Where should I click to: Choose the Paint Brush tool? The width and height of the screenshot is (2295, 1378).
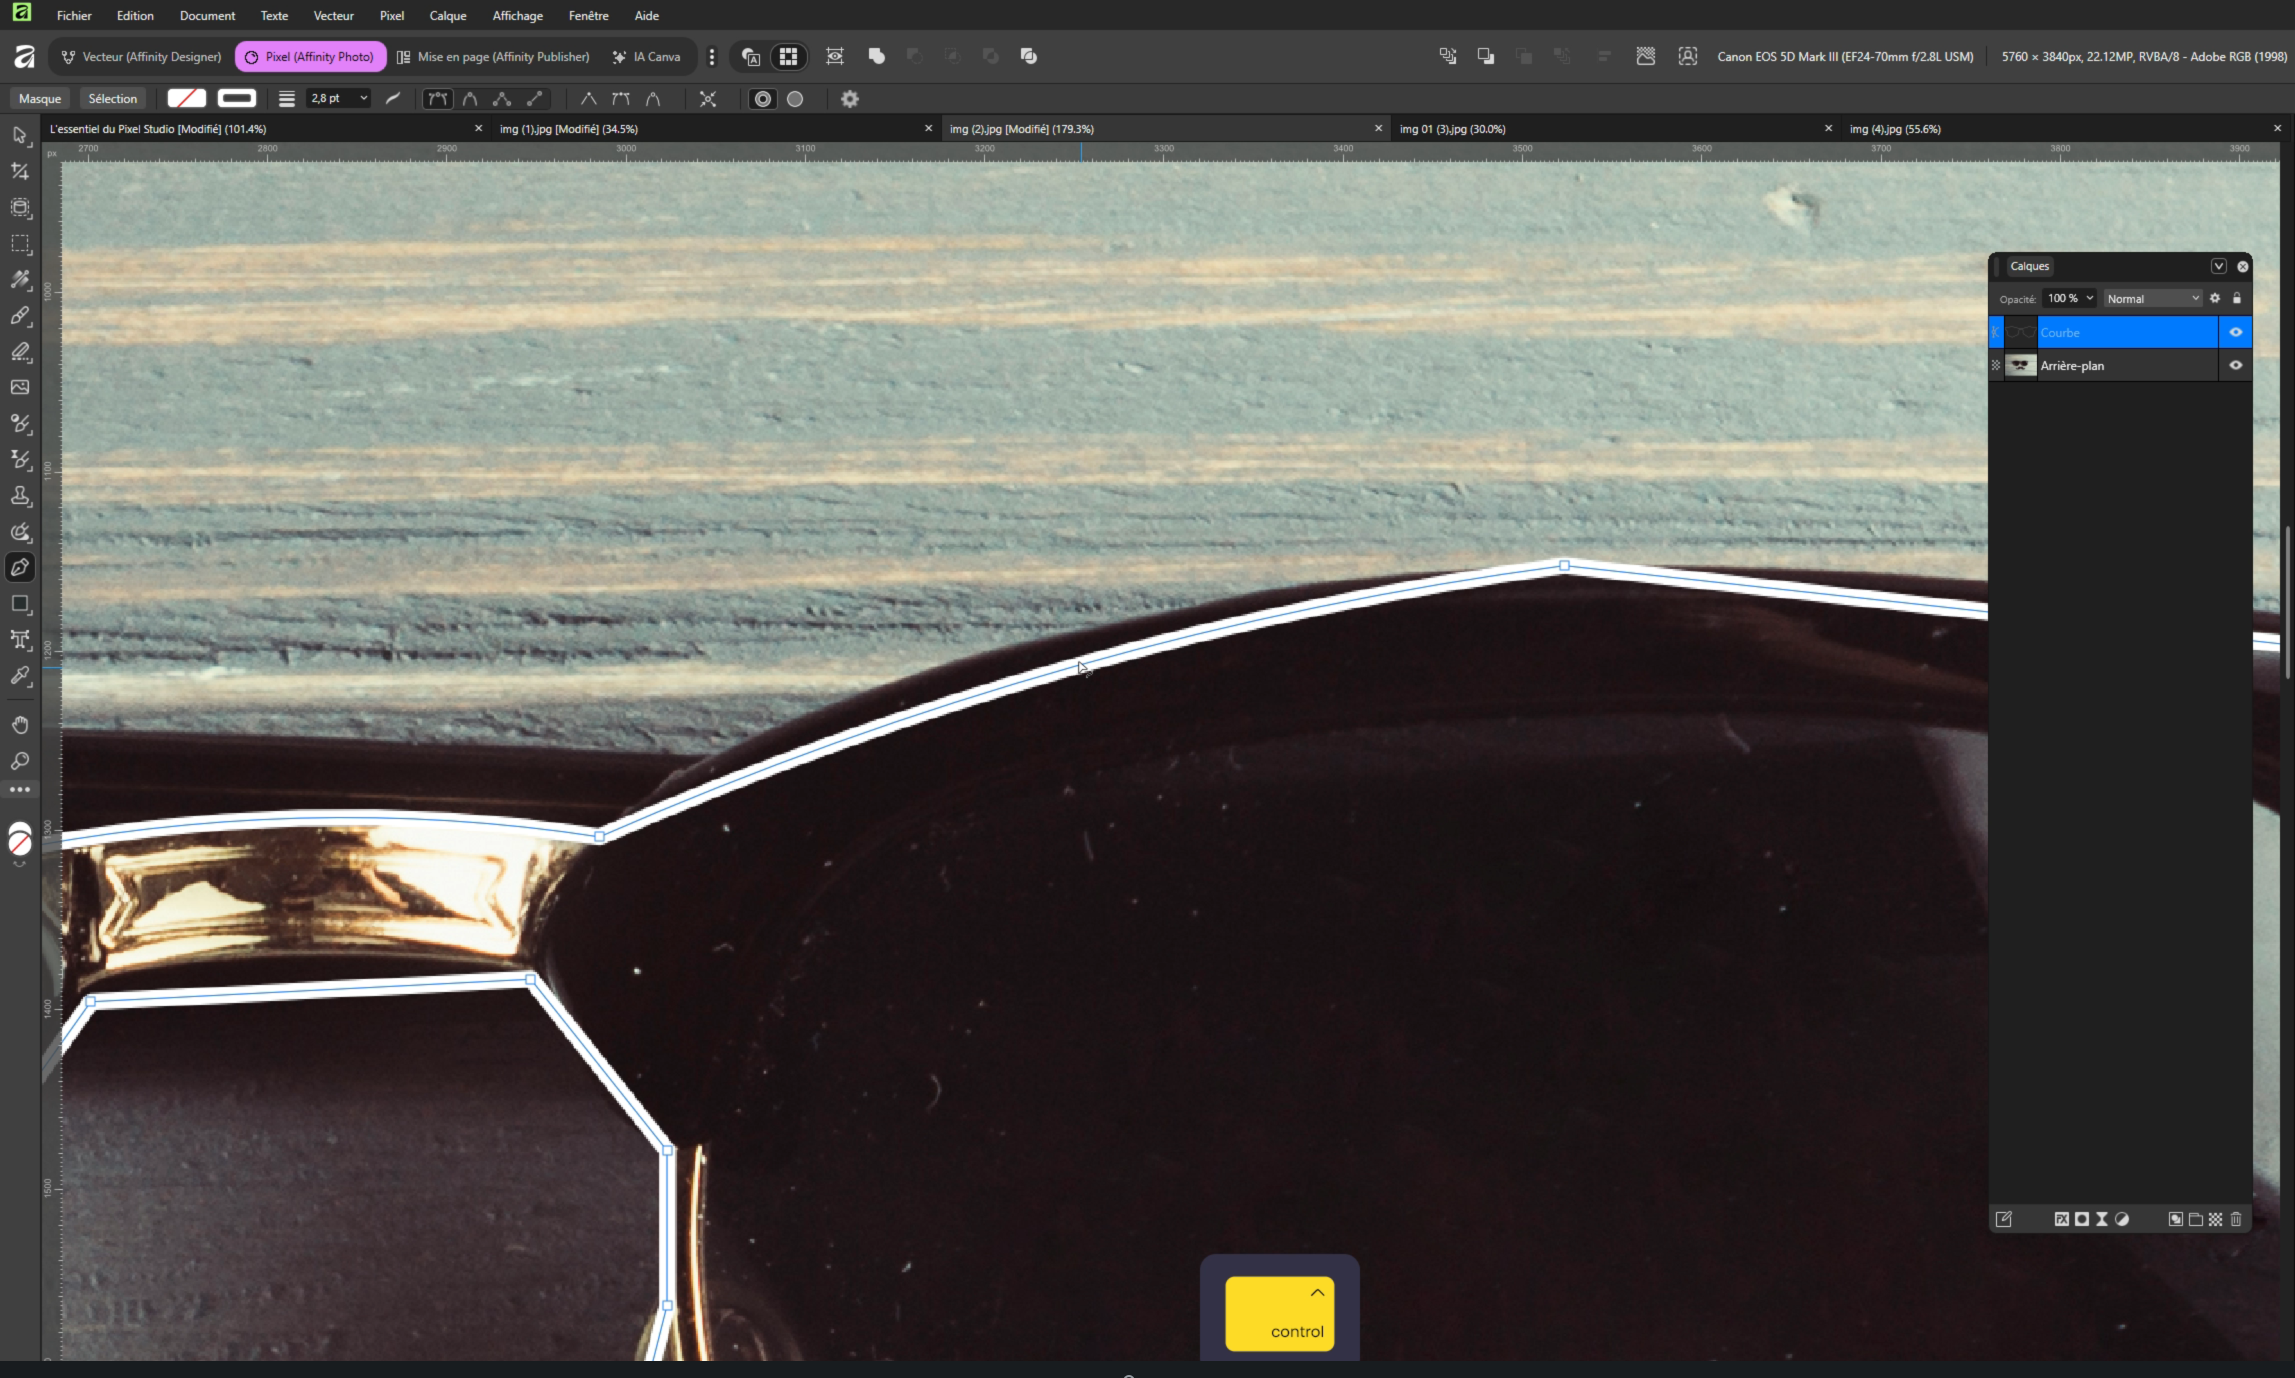coord(20,316)
